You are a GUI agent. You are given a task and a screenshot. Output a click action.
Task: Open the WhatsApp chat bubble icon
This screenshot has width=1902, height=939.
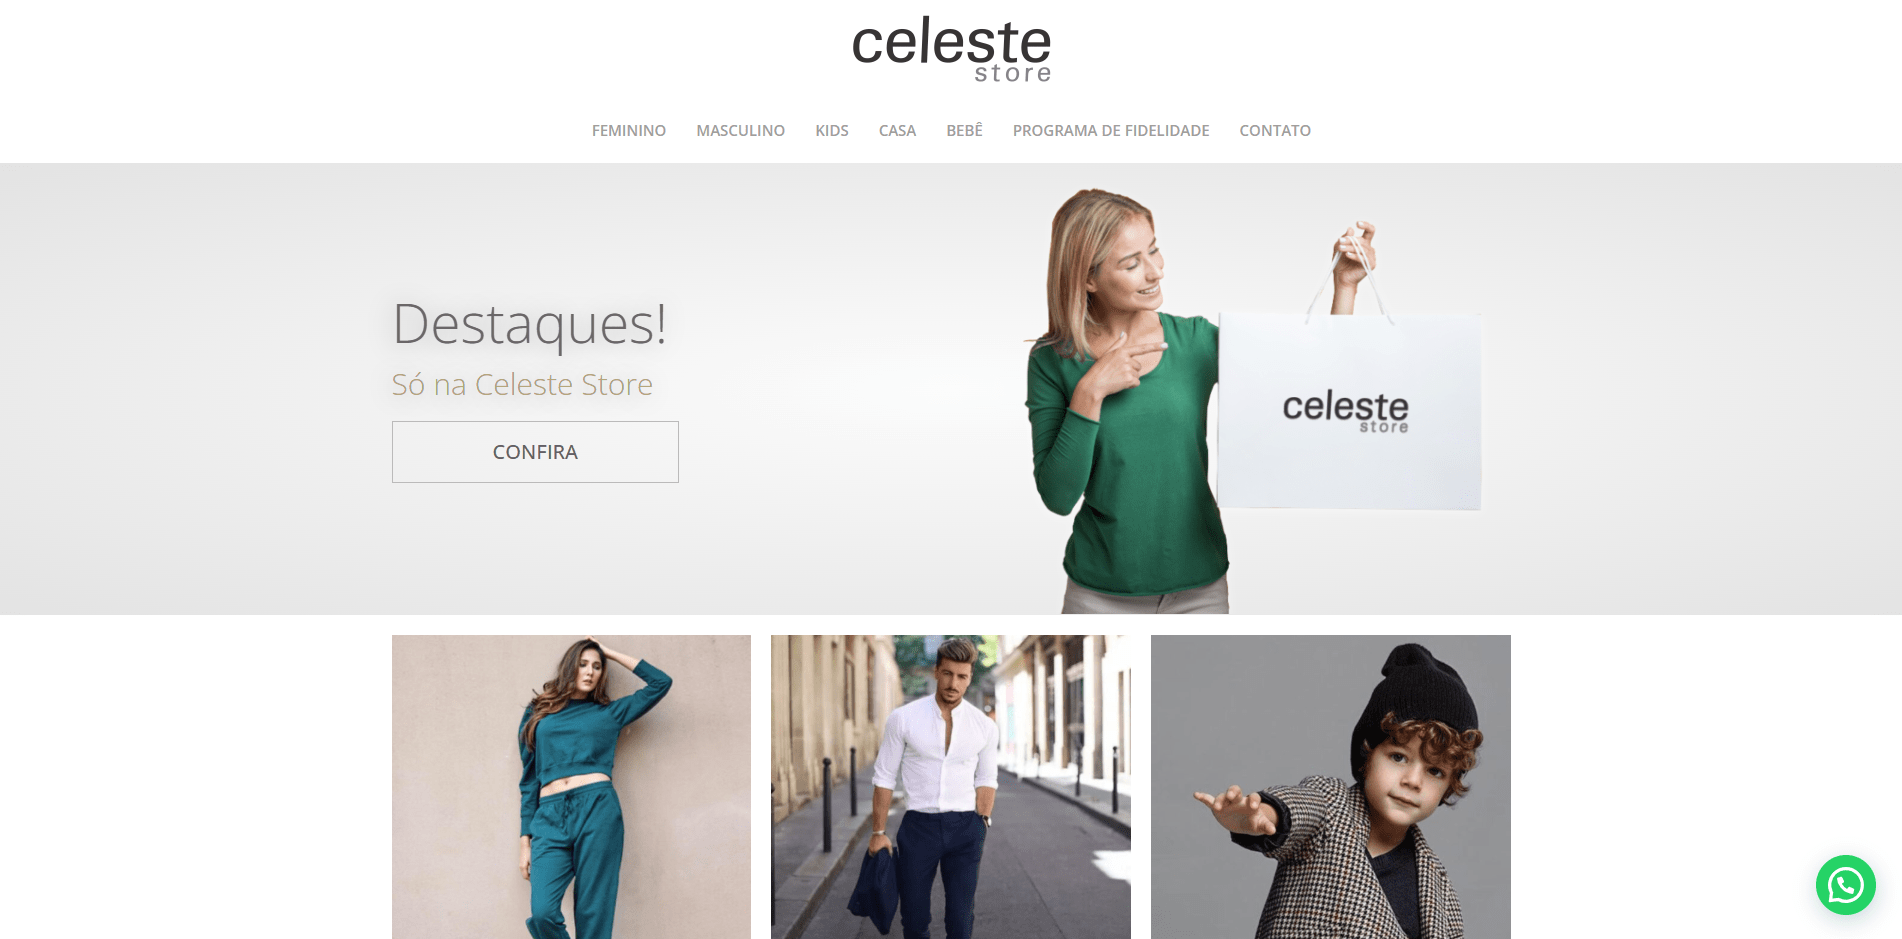[1845, 885]
